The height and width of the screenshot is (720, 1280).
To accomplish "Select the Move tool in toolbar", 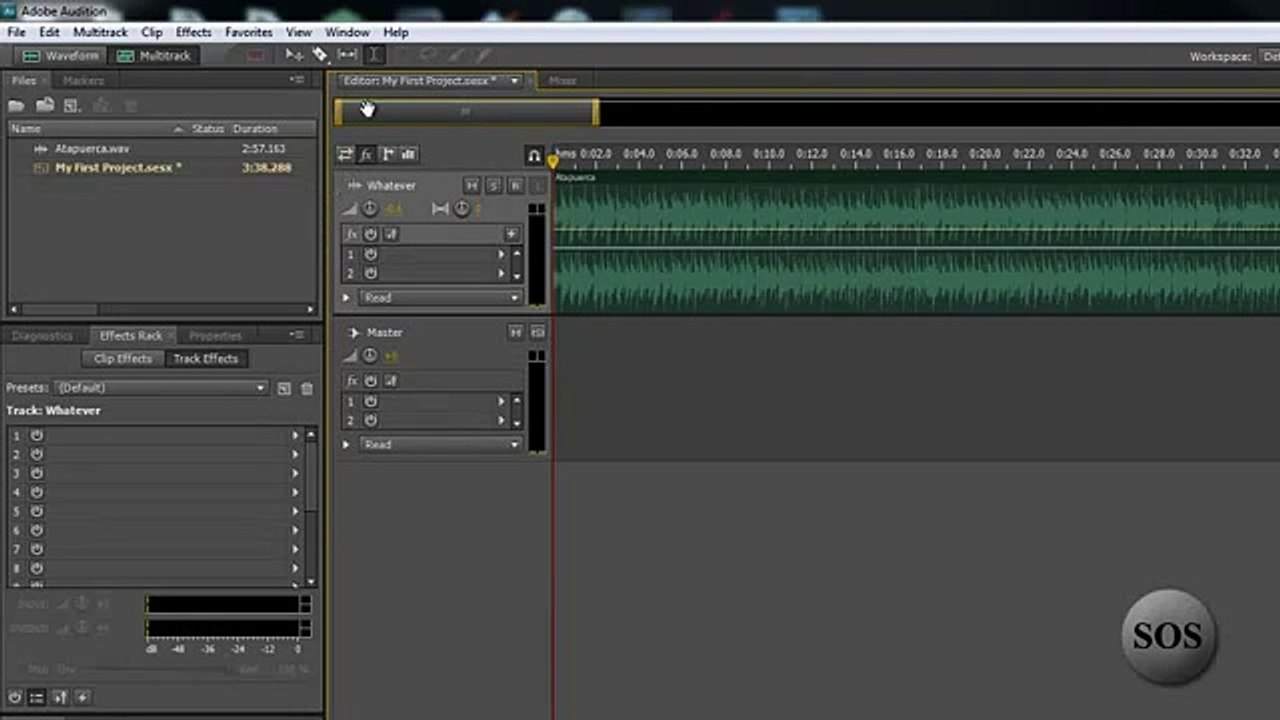I will [x=294, y=55].
